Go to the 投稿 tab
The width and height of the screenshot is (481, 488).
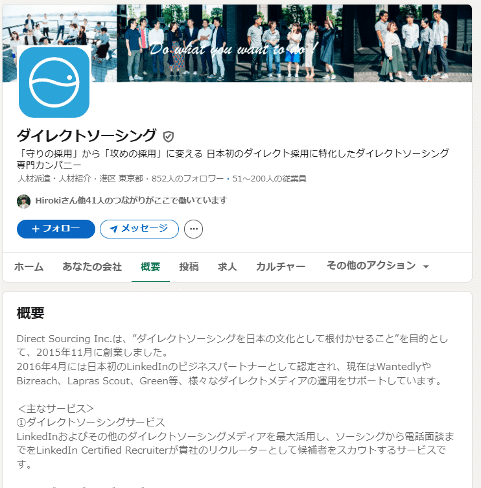(189, 267)
